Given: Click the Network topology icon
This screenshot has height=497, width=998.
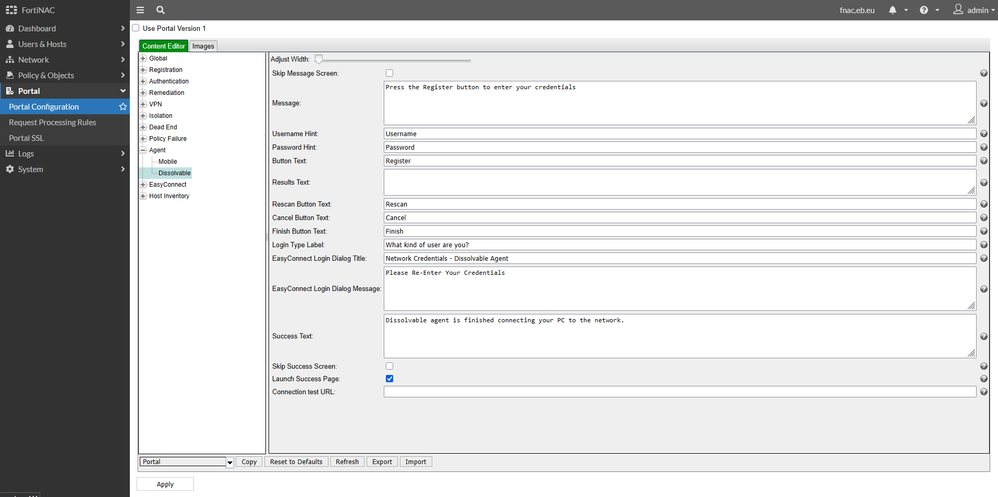Looking at the screenshot, I should 10,60.
